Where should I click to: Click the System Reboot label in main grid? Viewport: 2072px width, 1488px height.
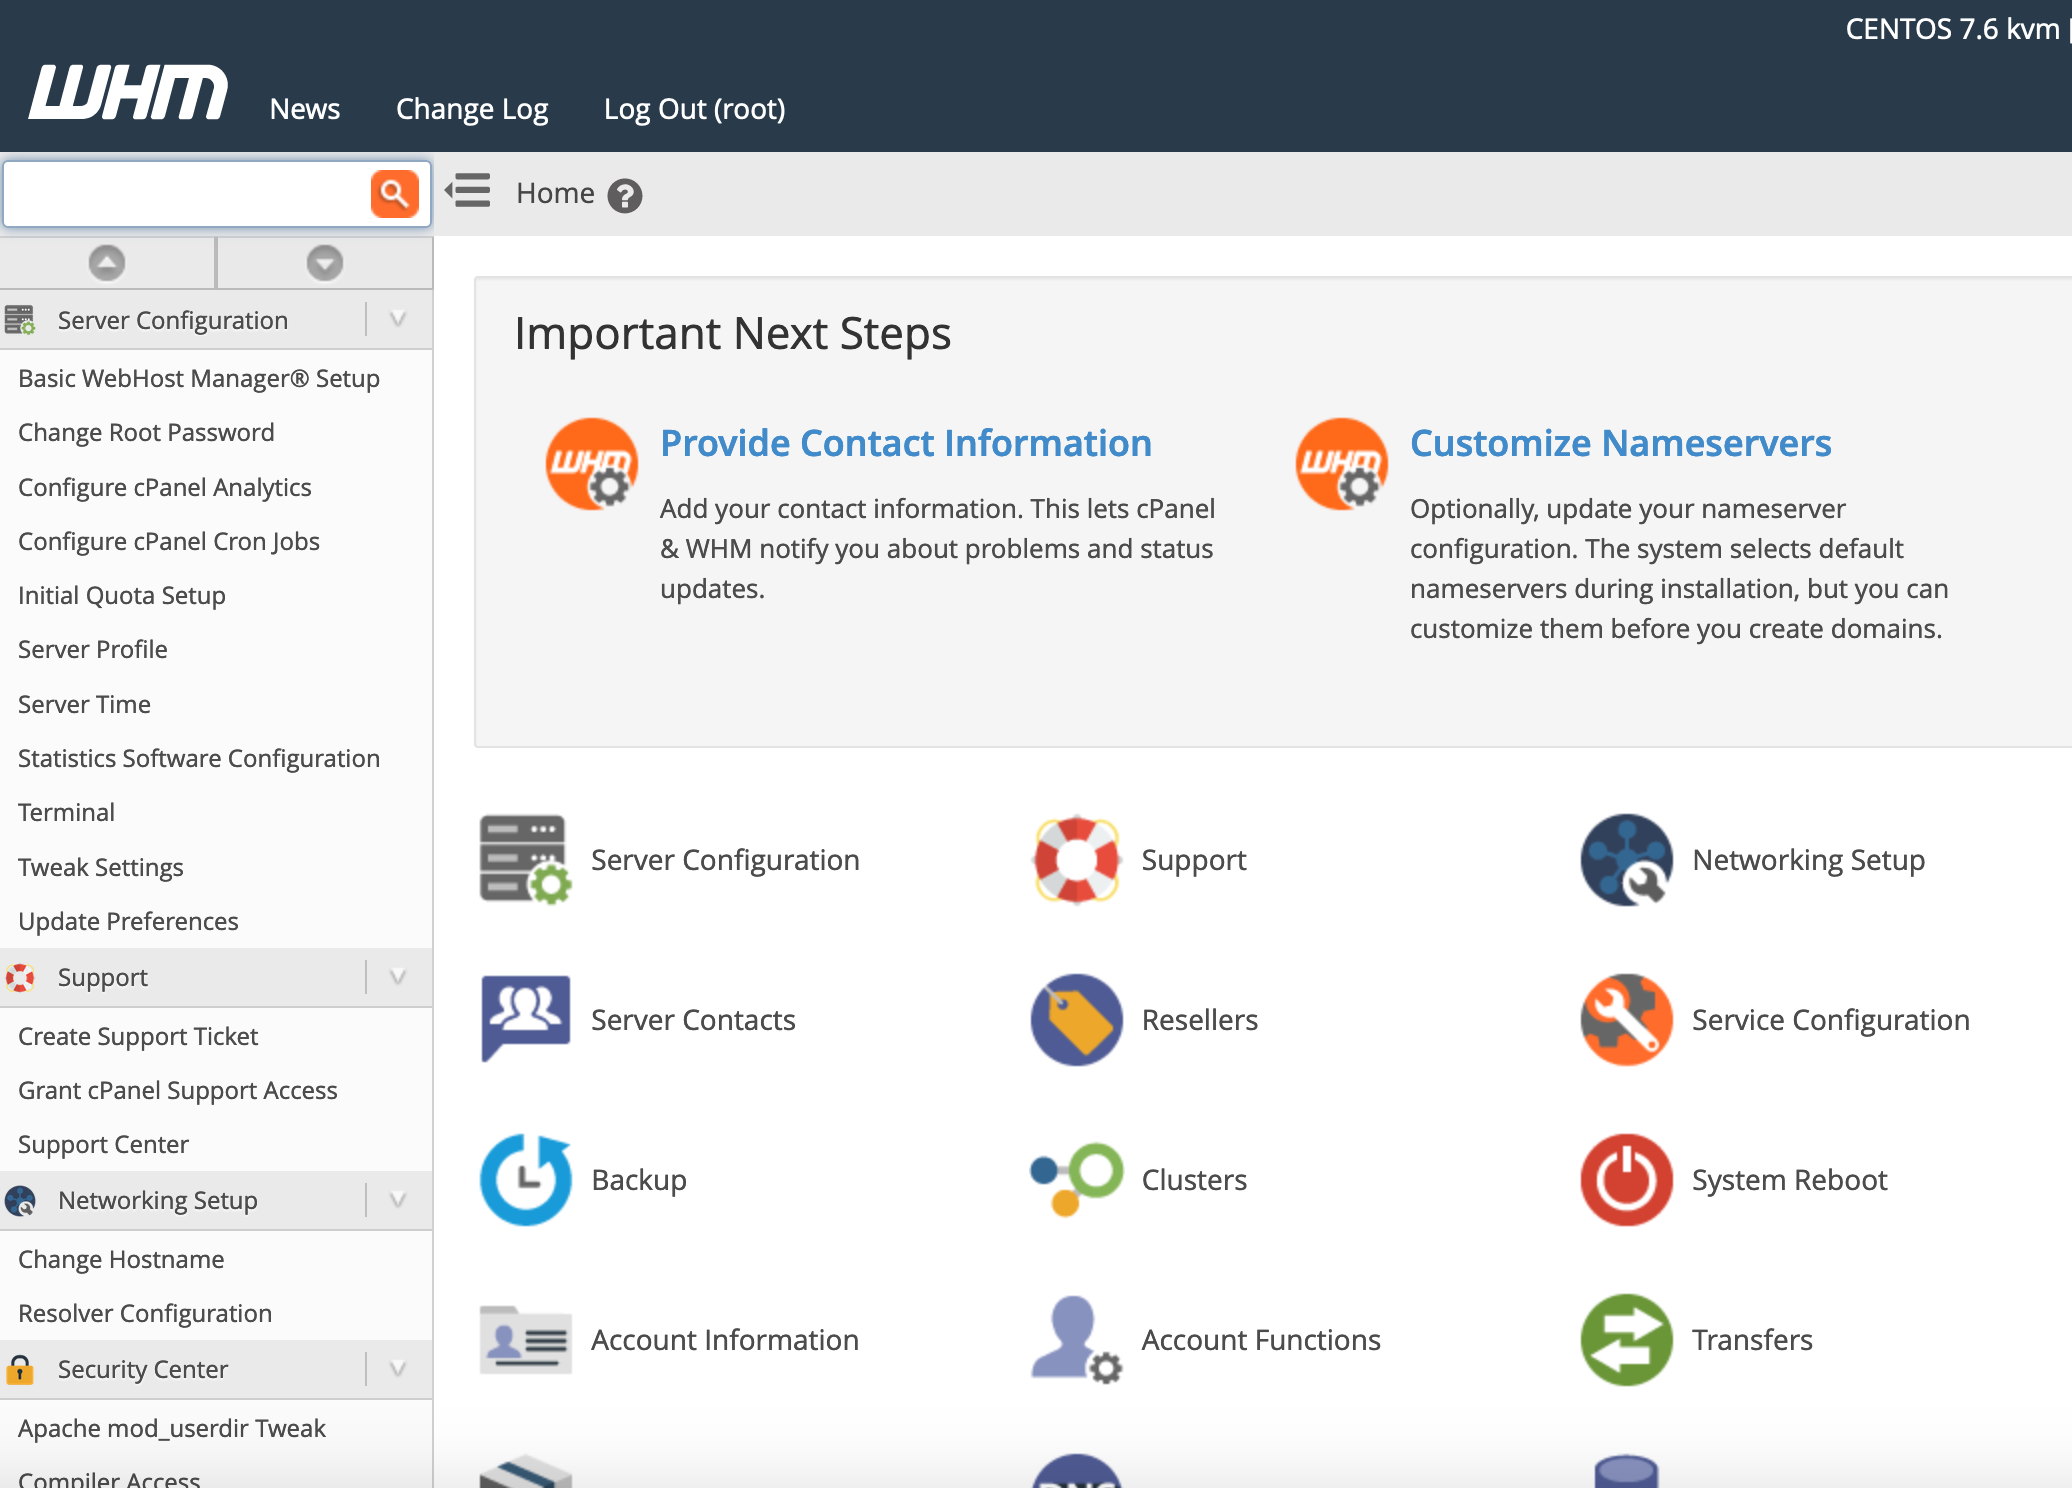[x=1789, y=1180]
